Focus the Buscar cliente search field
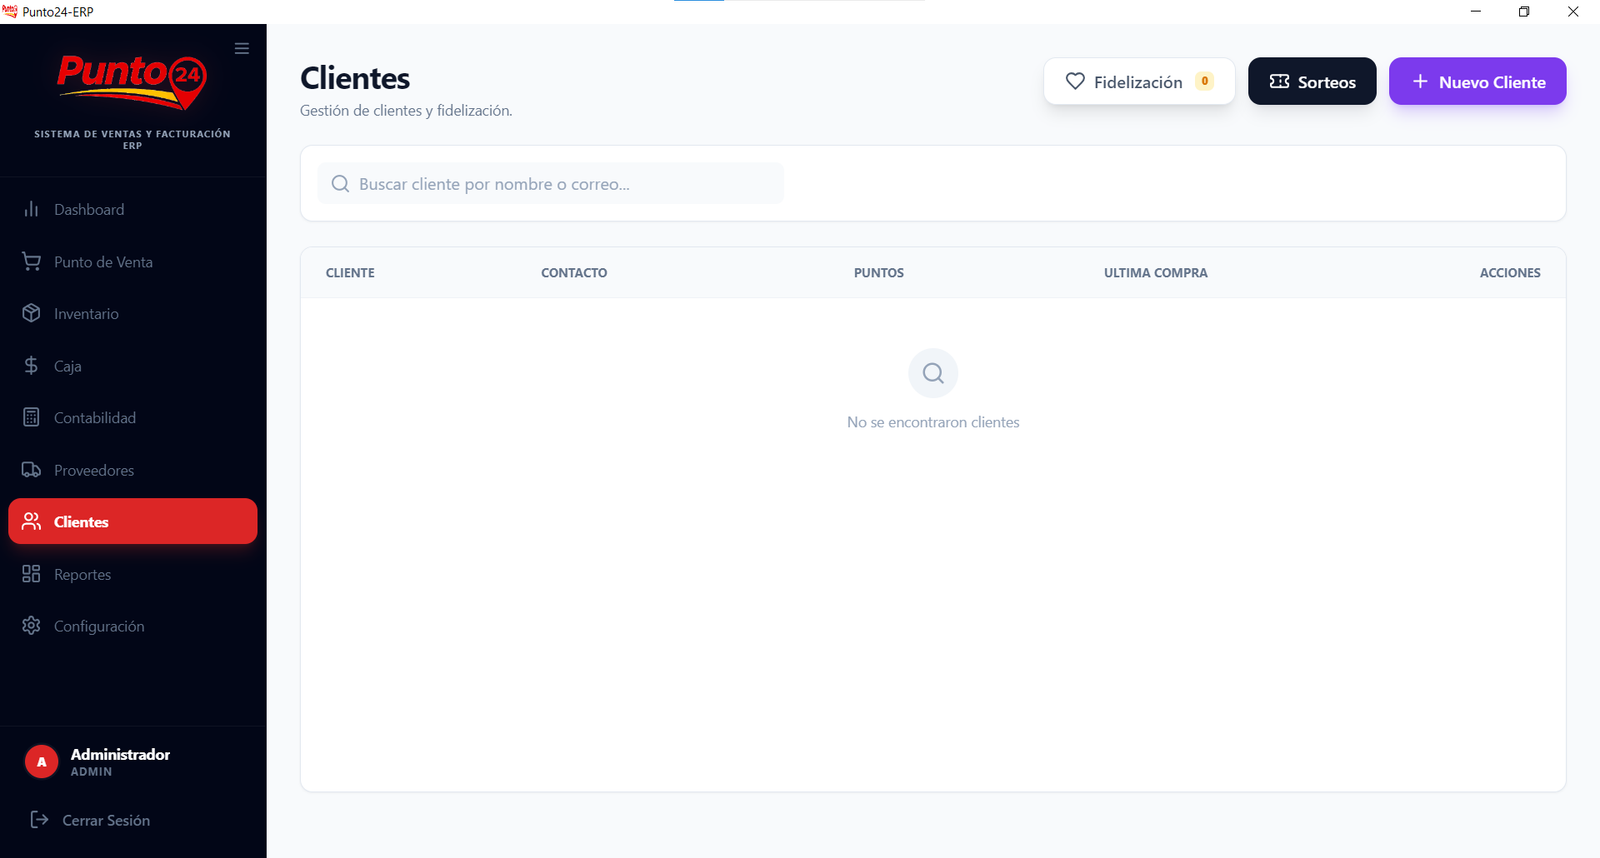 [551, 184]
